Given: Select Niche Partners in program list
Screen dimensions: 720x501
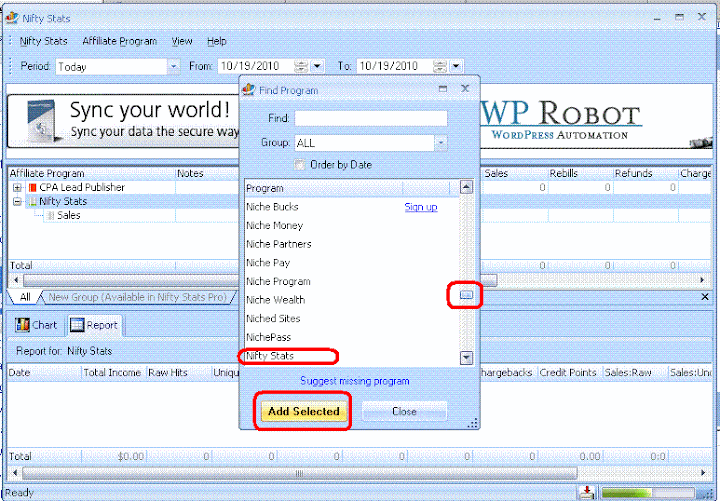Looking at the screenshot, I should pos(279,244).
